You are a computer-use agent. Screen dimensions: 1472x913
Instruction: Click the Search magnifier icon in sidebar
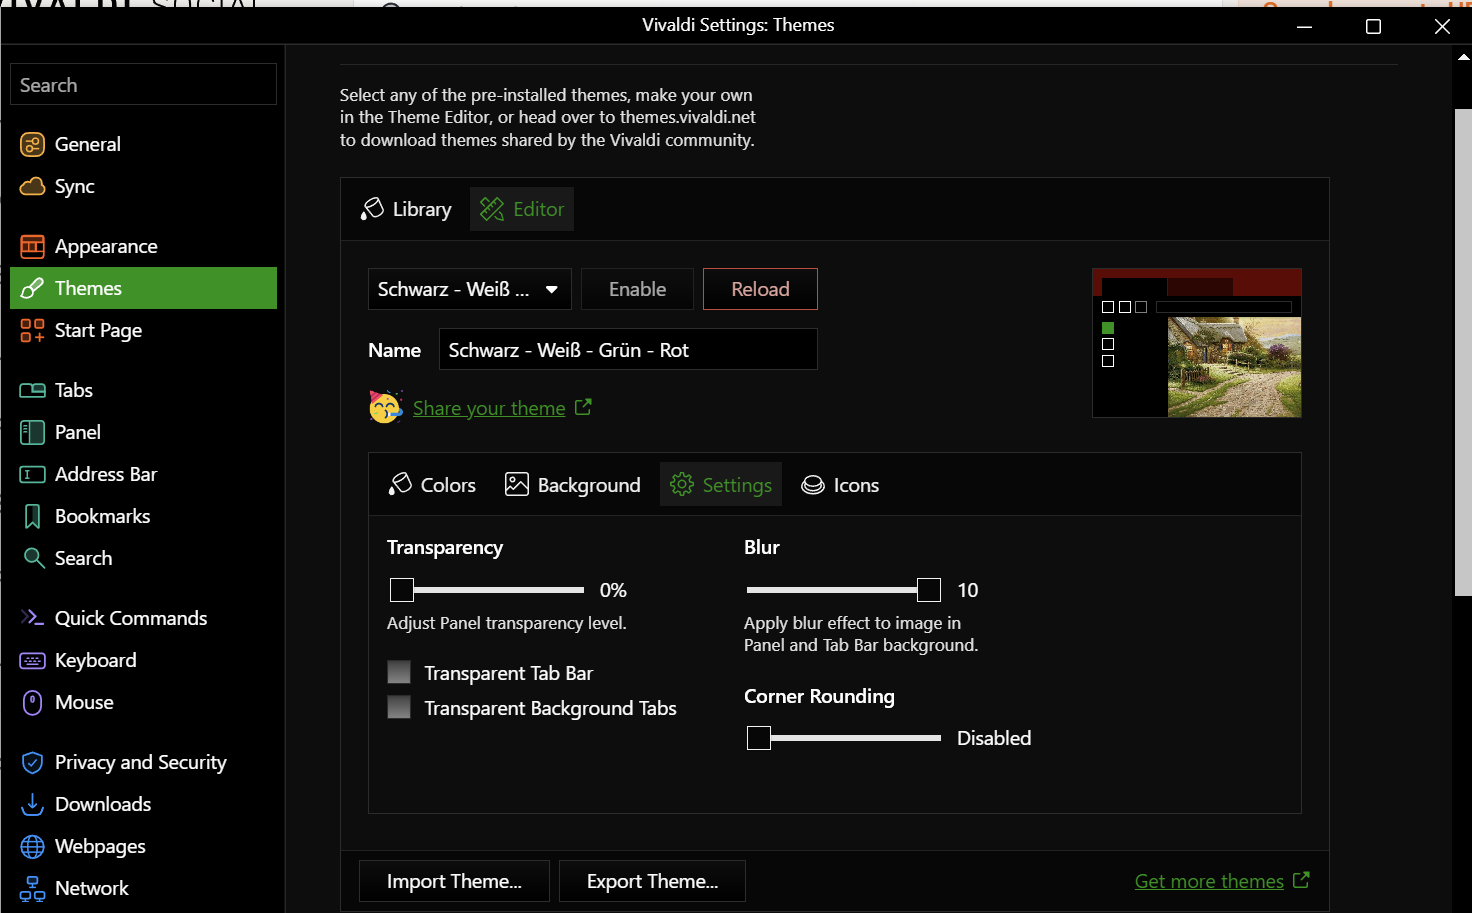pos(34,558)
